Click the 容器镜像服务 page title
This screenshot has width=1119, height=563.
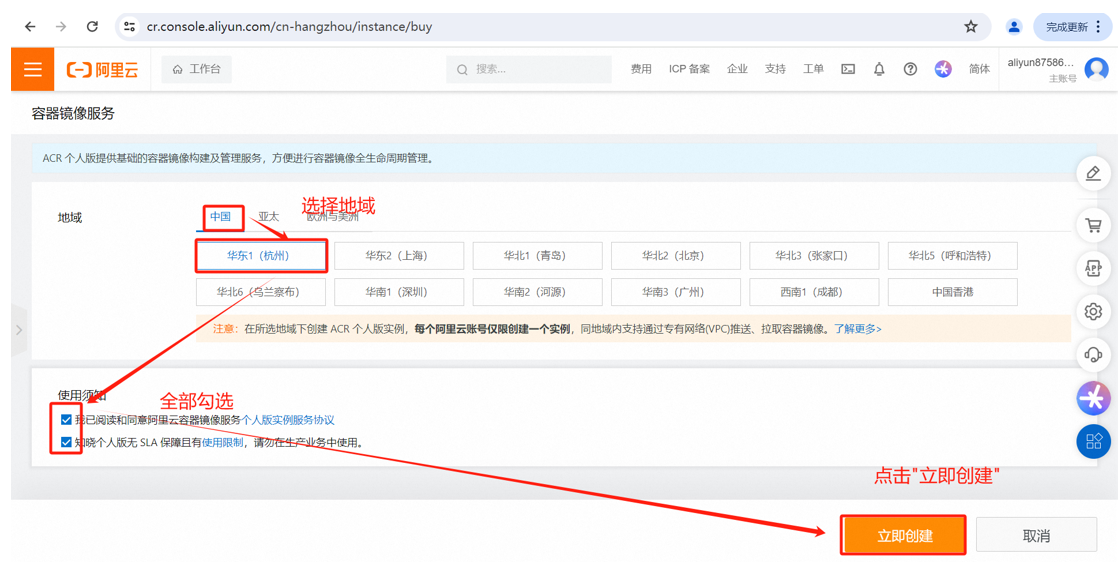click(x=73, y=113)
